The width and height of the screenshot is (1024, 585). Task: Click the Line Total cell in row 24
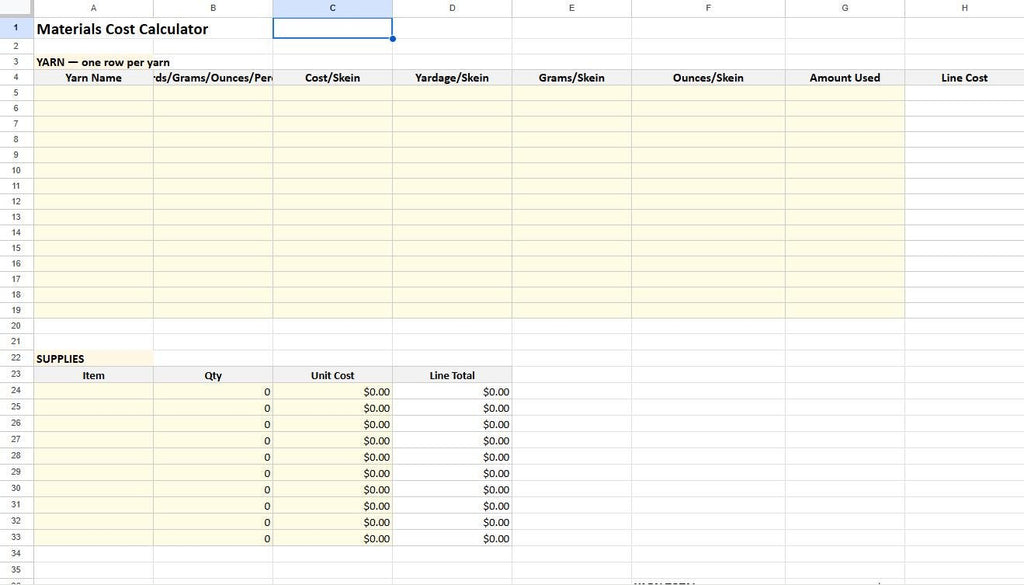[x=452, y=392]
